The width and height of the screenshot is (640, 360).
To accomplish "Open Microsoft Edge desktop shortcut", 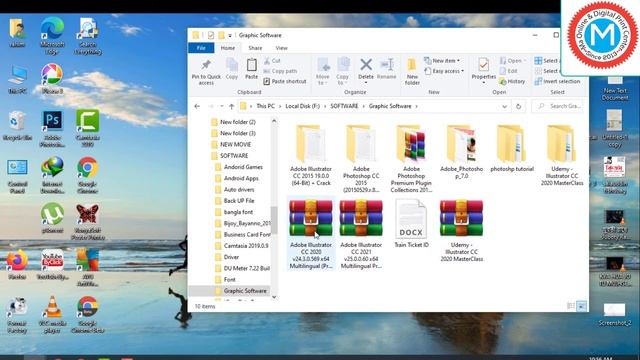I will coord(52,36).
